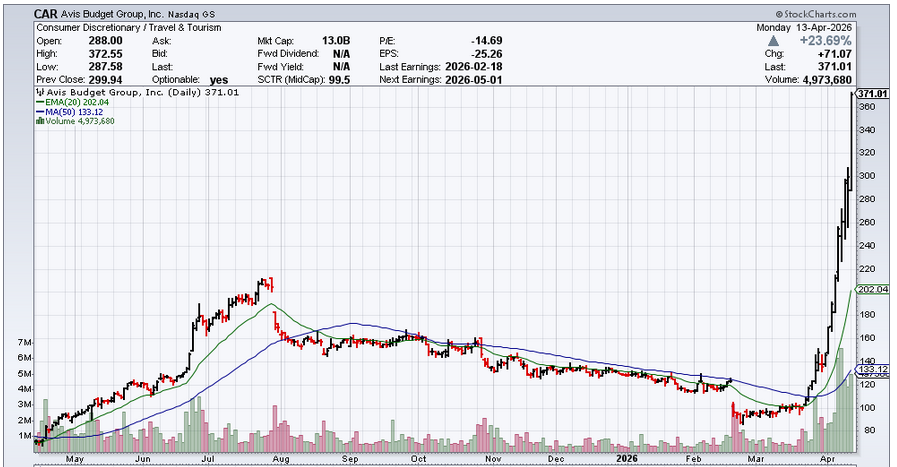Screen dimensions: 897x467
Task: Click the Oct label on the time axis
Action: pos(419,459)
